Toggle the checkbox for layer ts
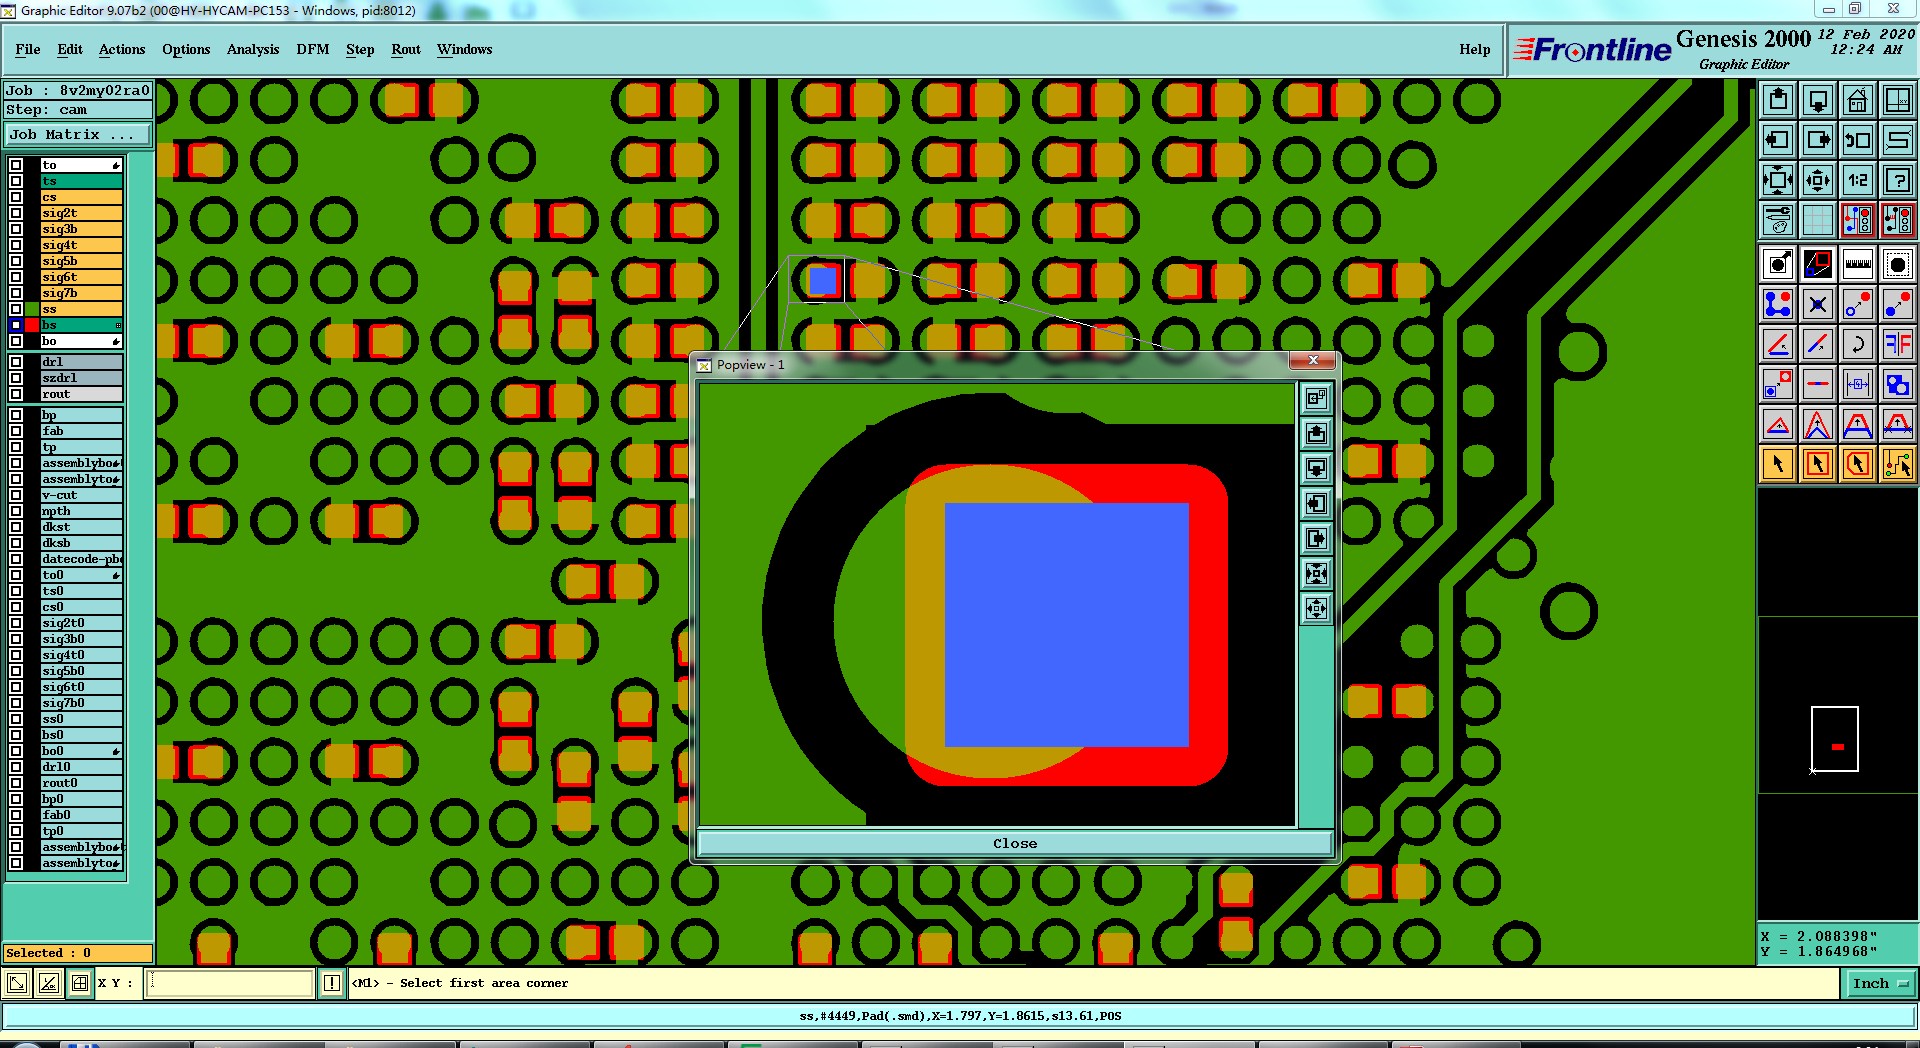The width and height of the screenshot is (1920, 1048). pos(16,181)
